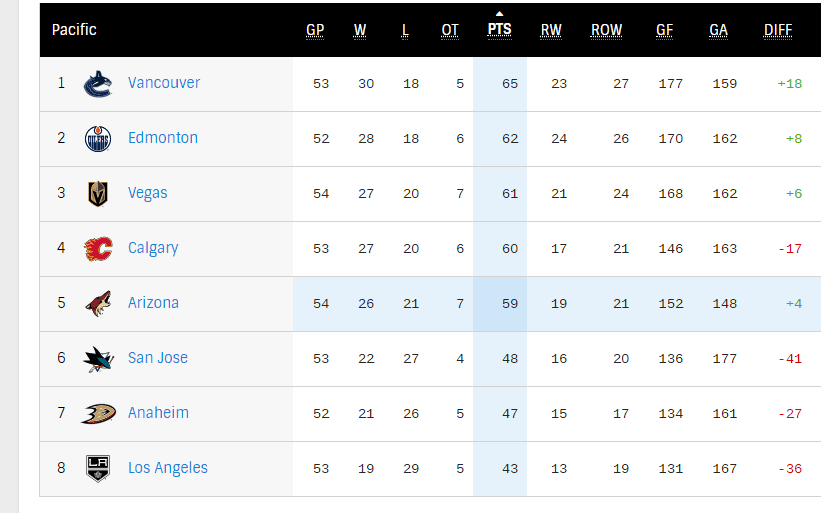This screenshot has height=513, width=821.
Task: Sort by ROW column header
Action: click(x=606, y=30)
